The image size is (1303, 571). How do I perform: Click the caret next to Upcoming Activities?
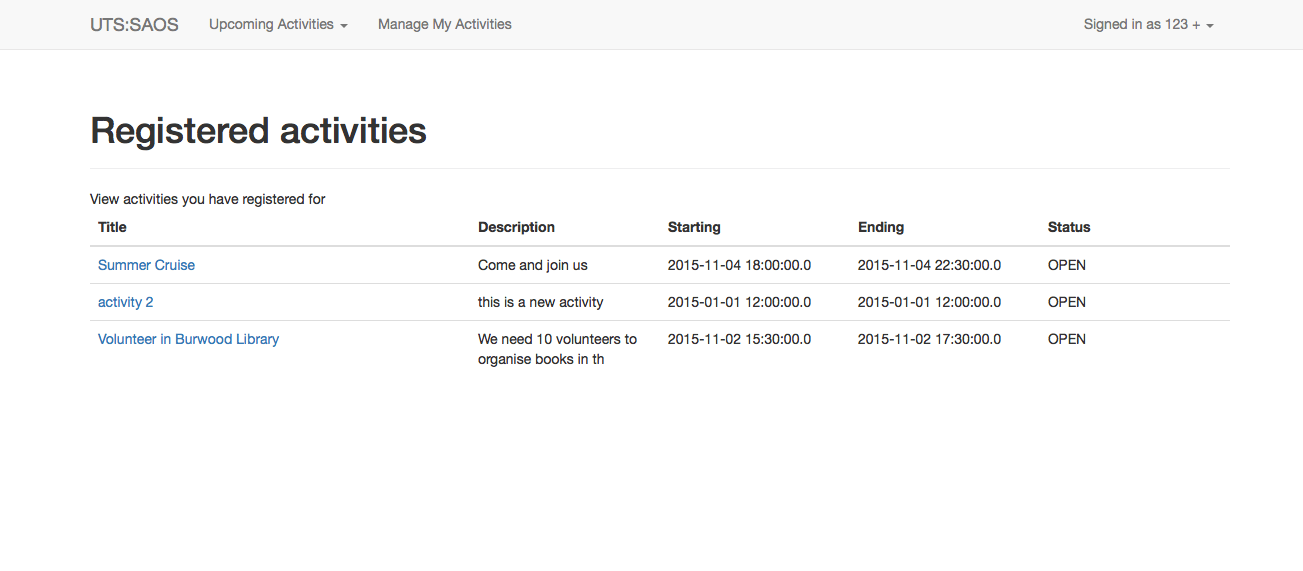344,26
